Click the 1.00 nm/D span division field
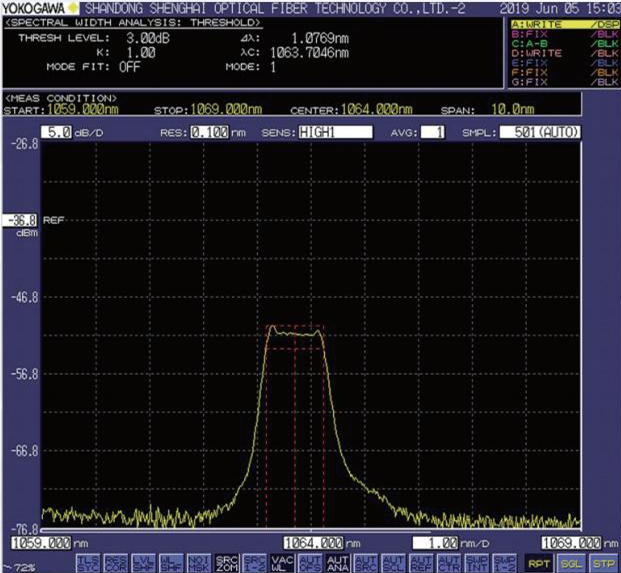The width and height of the screenshot is (621, 573). click(435, 543)
